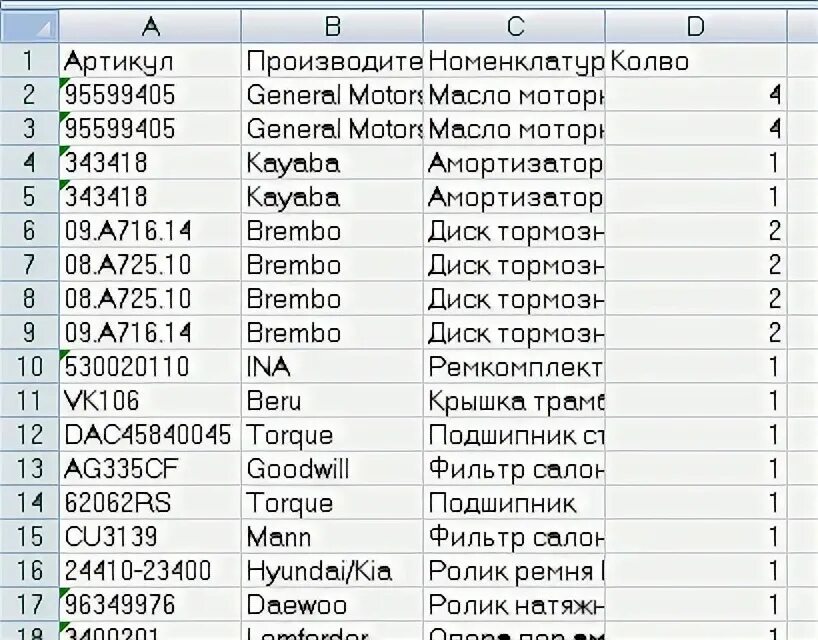Select cell 343418 in row 4
The height and width of the screenshot is (640, 818).
click(150, 162)
